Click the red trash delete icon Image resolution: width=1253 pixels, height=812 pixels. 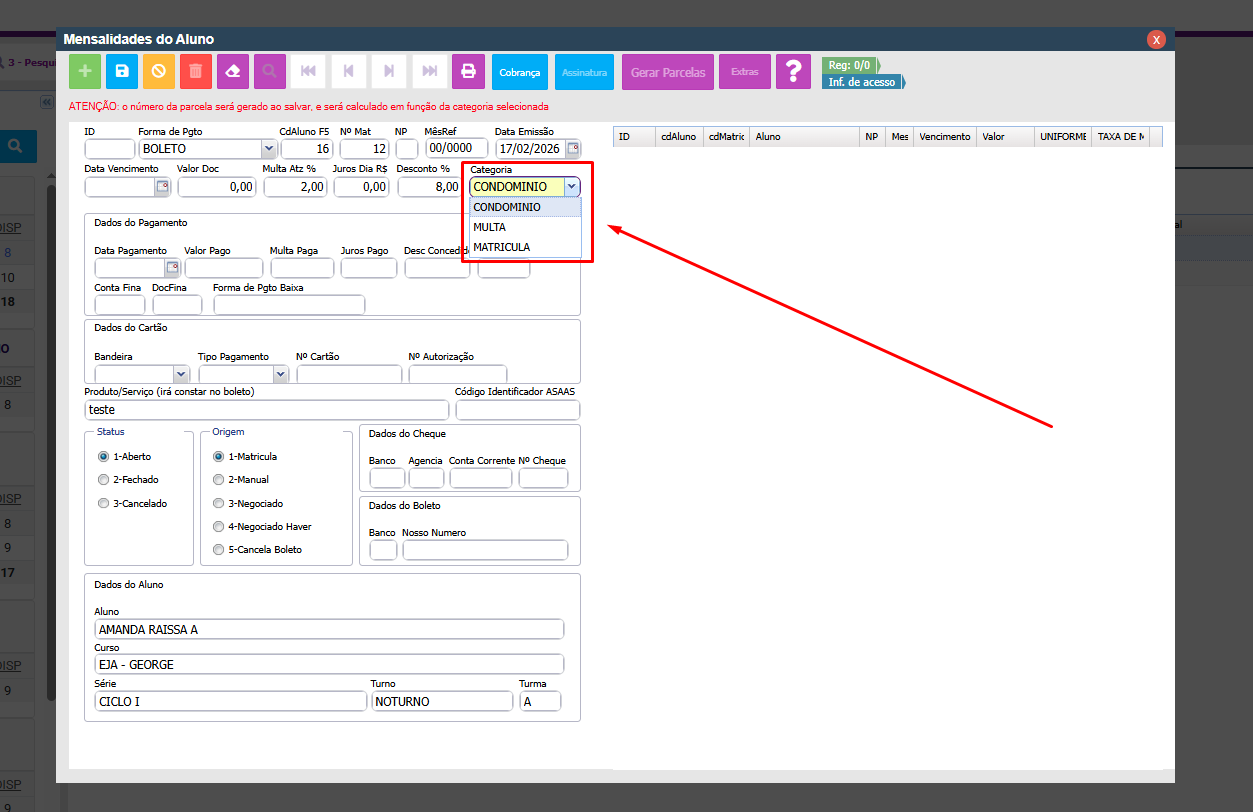pos(196,72)
